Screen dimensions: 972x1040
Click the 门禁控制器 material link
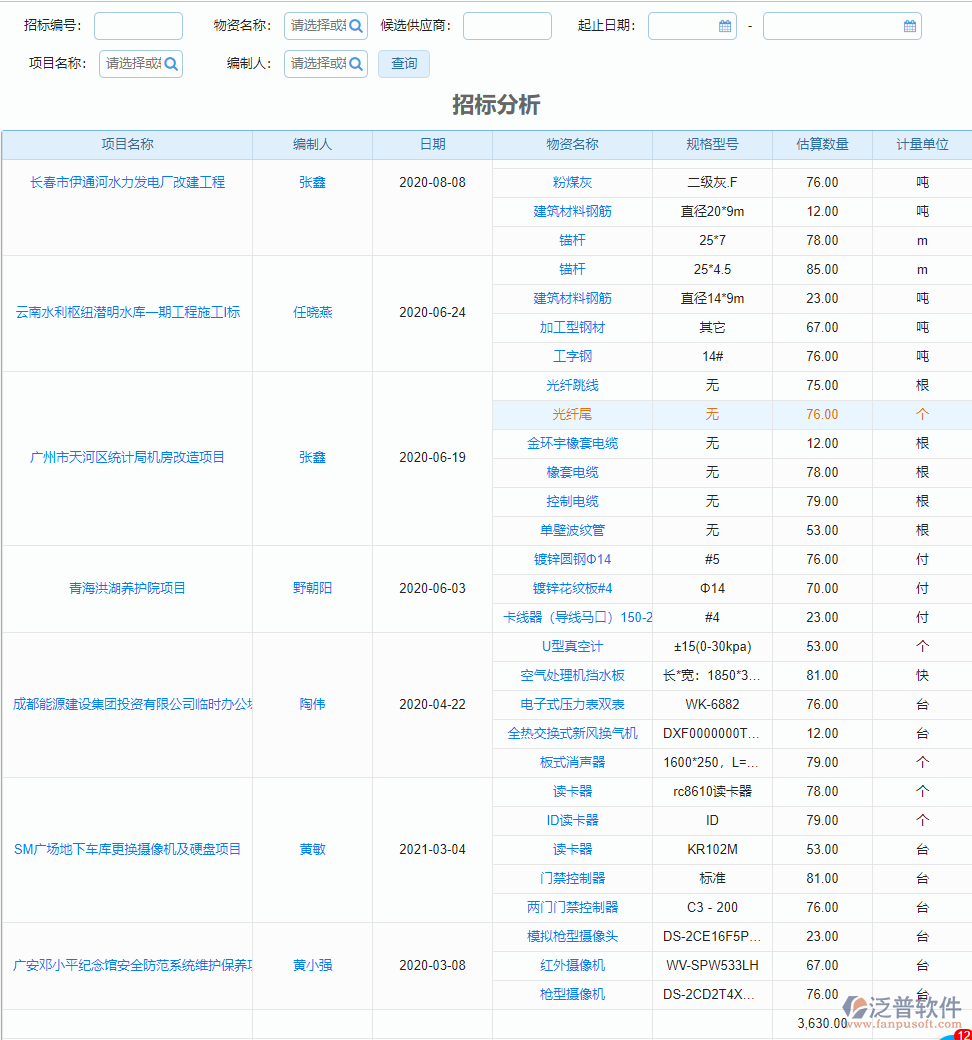click(x=572, y=878)
